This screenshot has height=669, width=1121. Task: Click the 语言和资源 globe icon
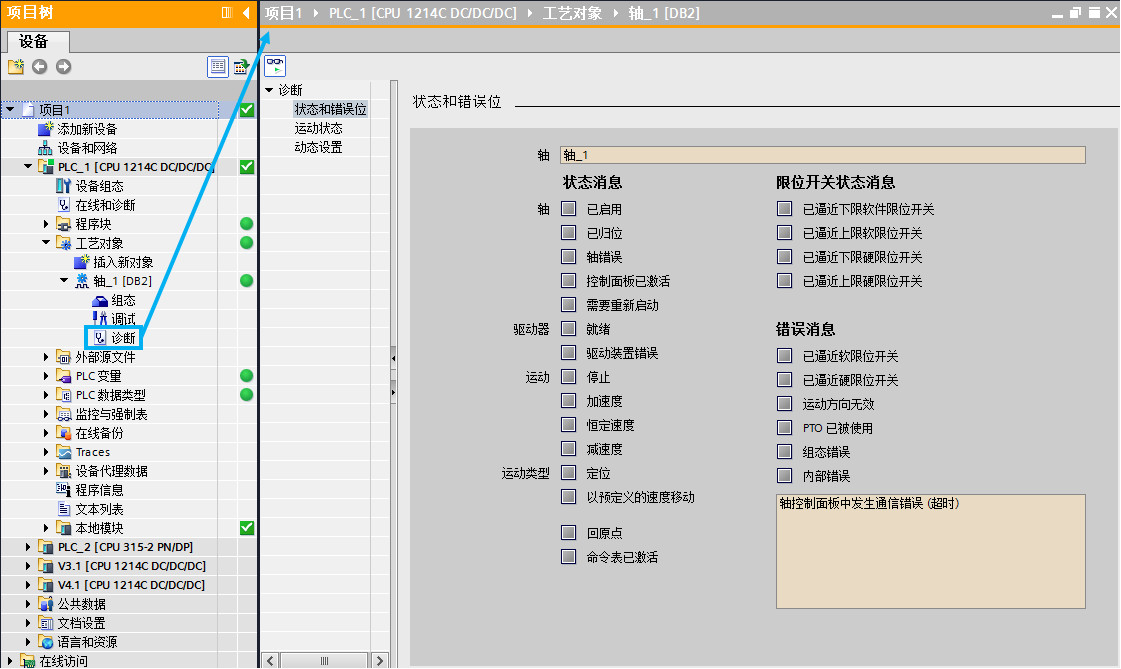pyautogui.click(x=46, y=642)
